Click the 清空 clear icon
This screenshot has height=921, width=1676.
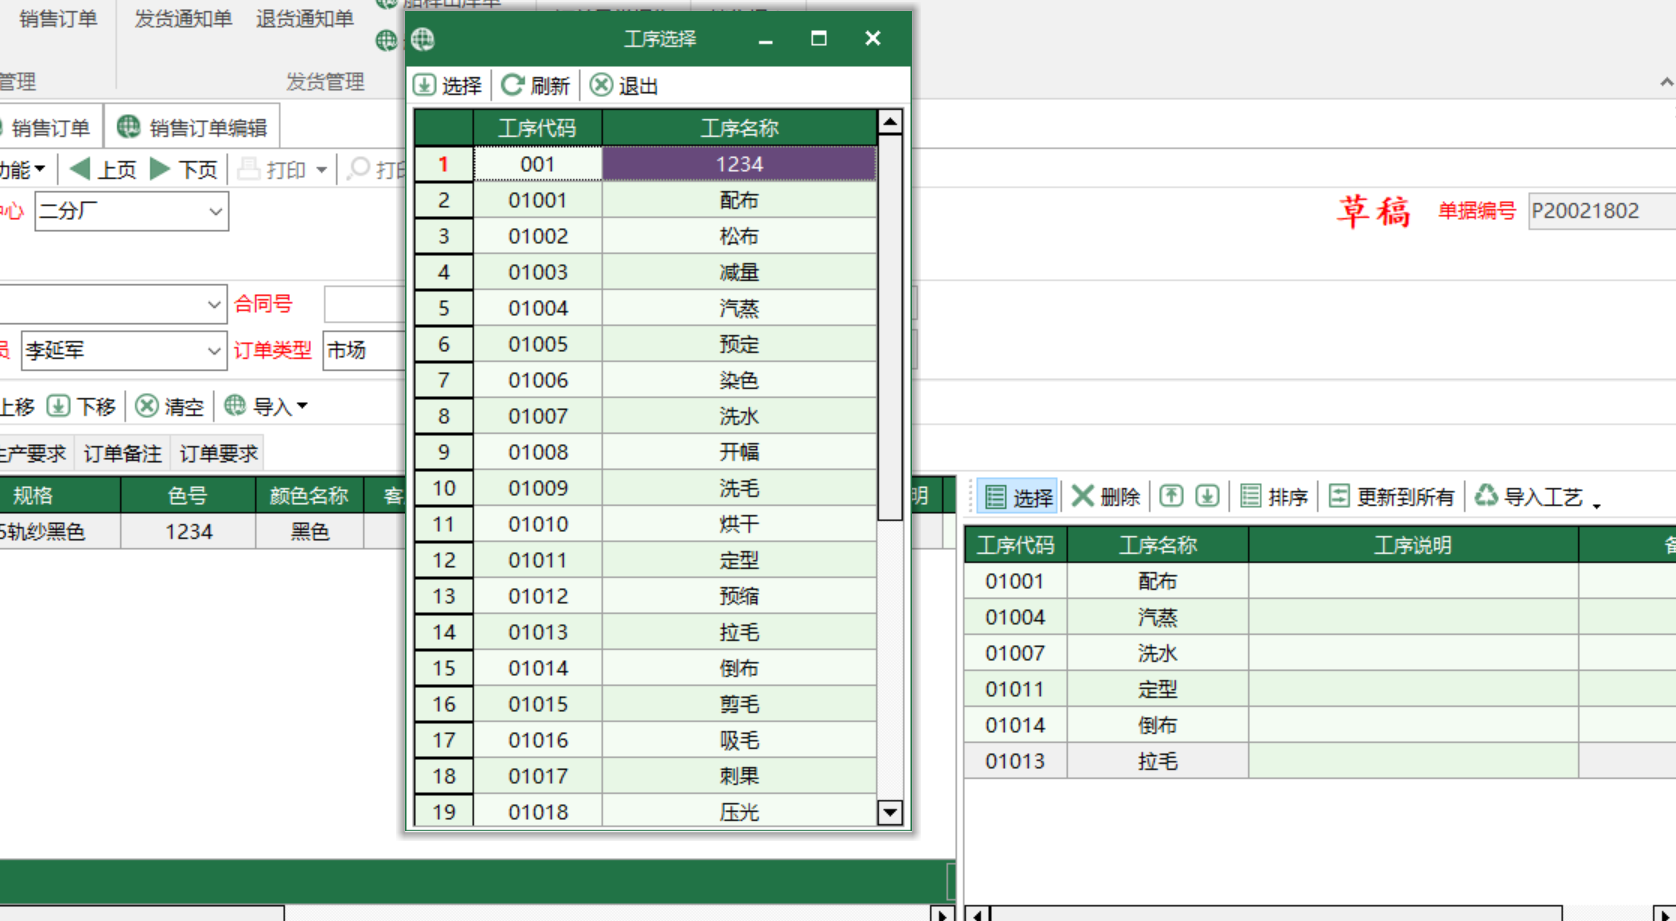[x=147, y=406]
